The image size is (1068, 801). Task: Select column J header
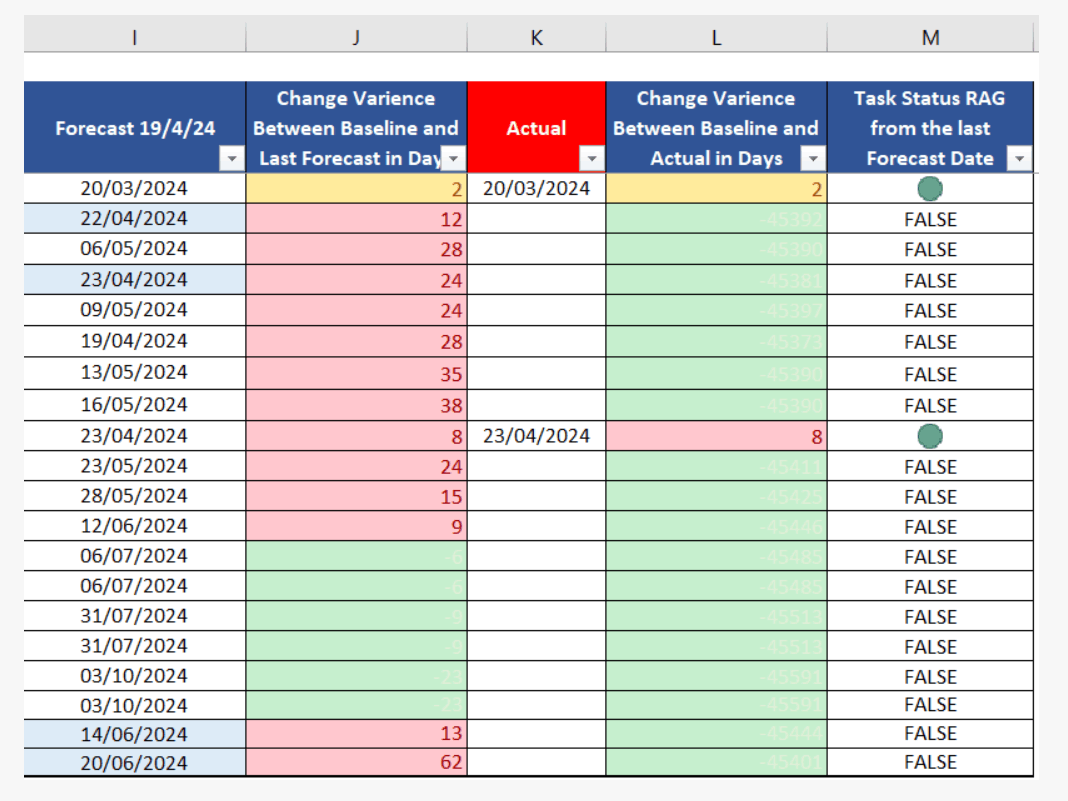click(x=356, y=37)
